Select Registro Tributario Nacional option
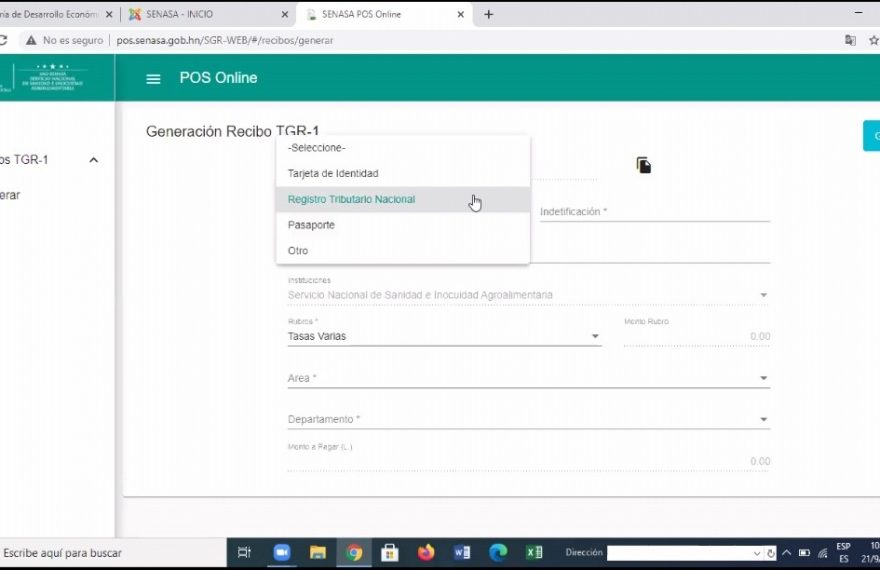 [351, 200]
